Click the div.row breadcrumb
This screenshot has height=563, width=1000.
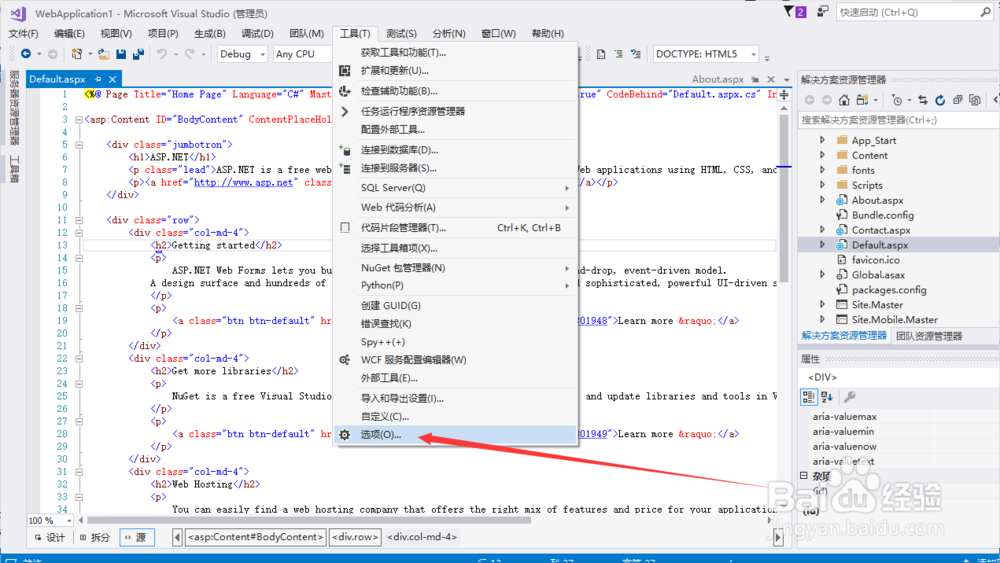pos(355,537)
